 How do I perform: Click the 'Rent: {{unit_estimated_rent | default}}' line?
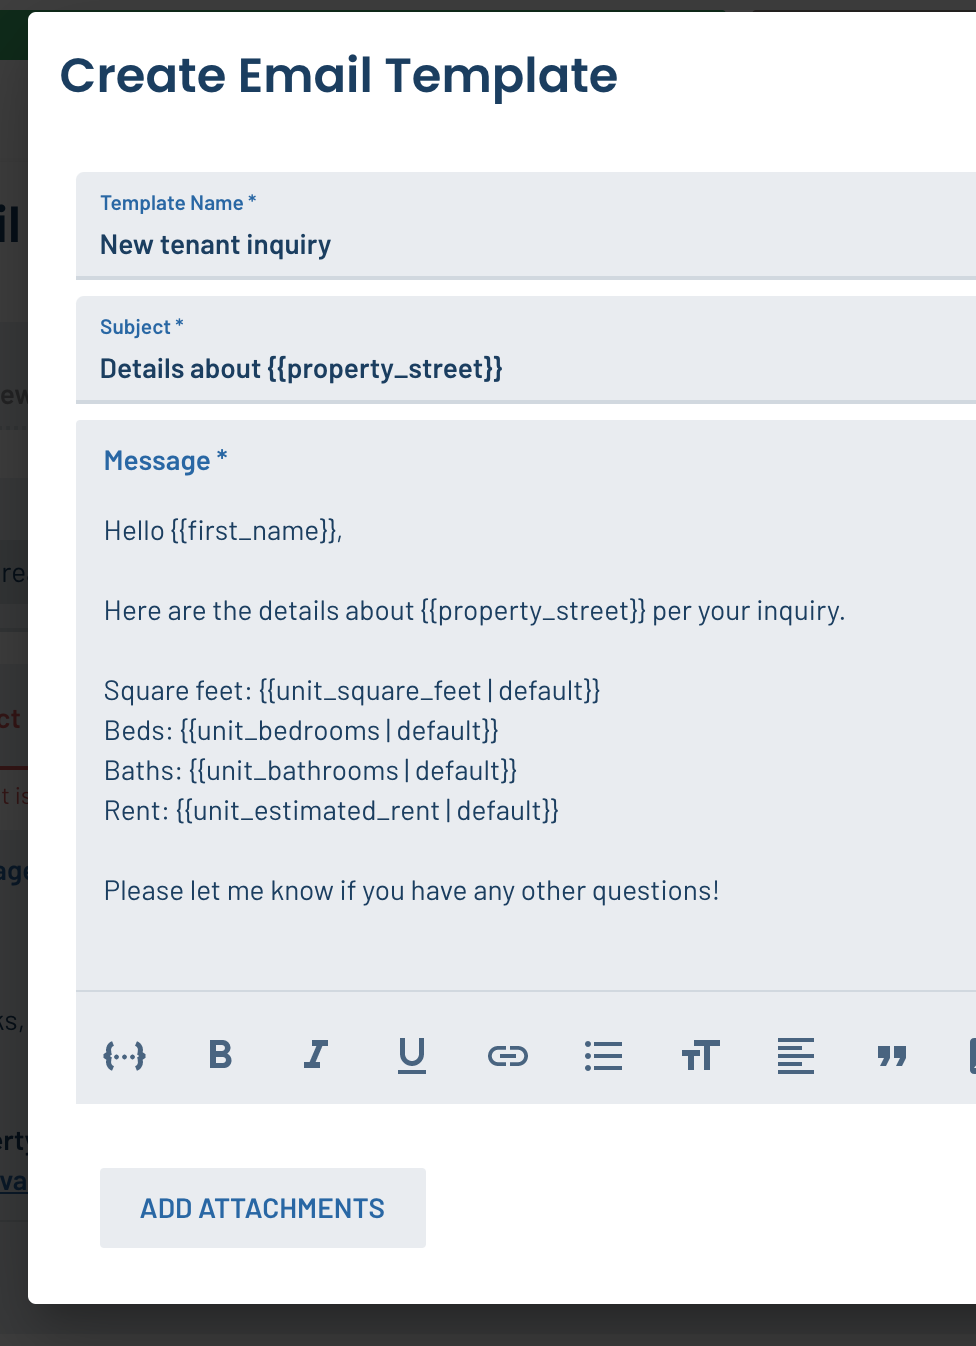pyautogui.click(x=331, y=811)
